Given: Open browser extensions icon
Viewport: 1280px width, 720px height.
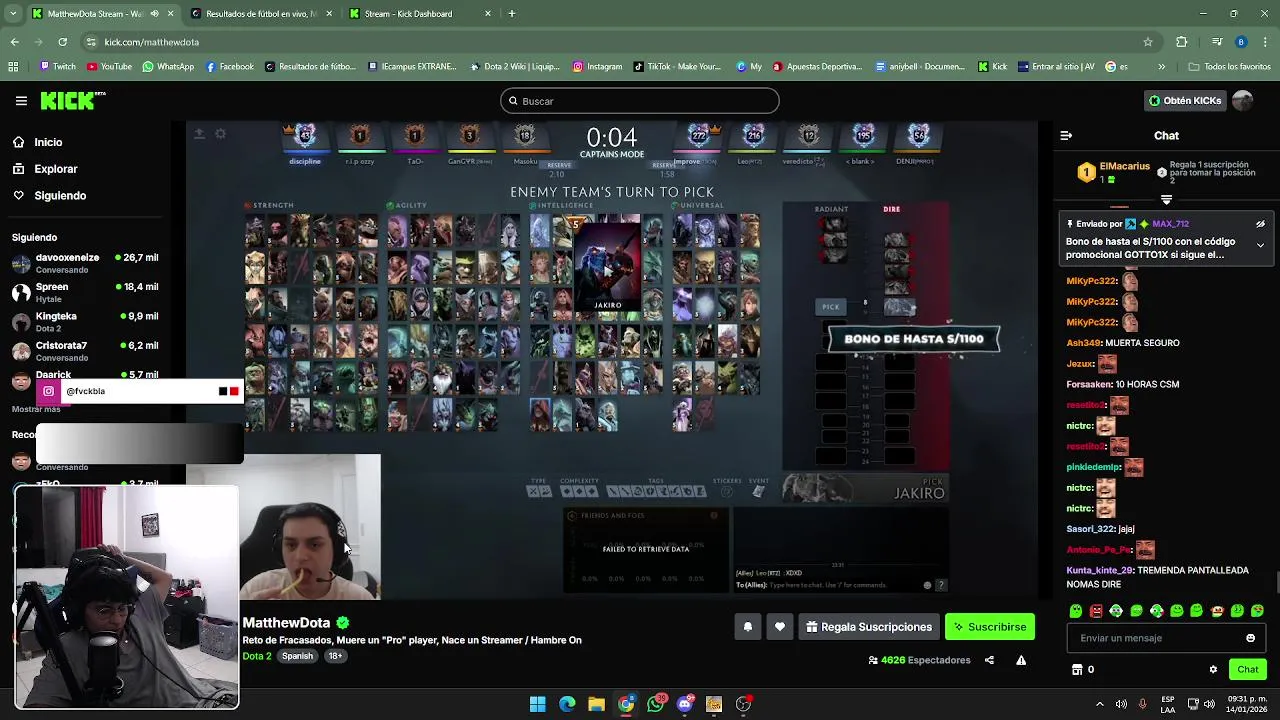Looking at the screenshot, I should 1182,42.
